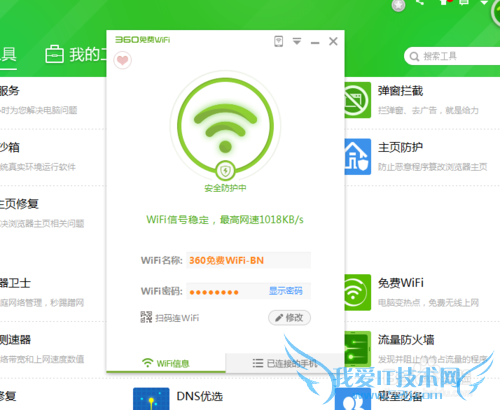Screen dimensions: 500x410
Task: Open the 免费WiFi tool icon
Action: point(357,292)
